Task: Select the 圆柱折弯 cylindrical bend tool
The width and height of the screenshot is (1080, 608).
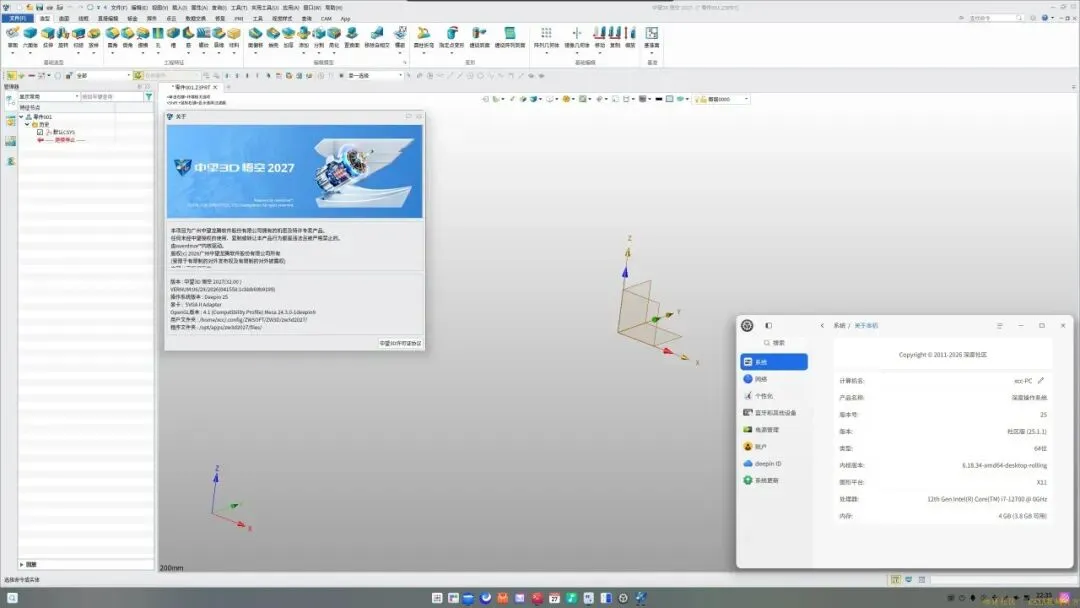Action: (x=424, y=37)
